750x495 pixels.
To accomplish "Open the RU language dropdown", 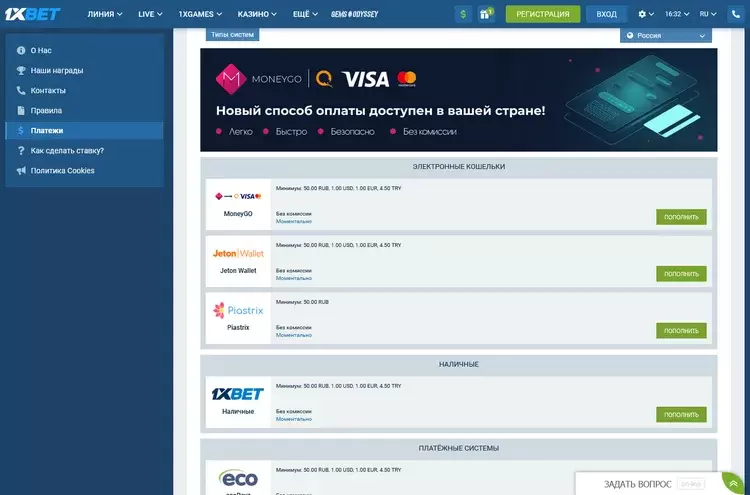I will click(708, 14).
